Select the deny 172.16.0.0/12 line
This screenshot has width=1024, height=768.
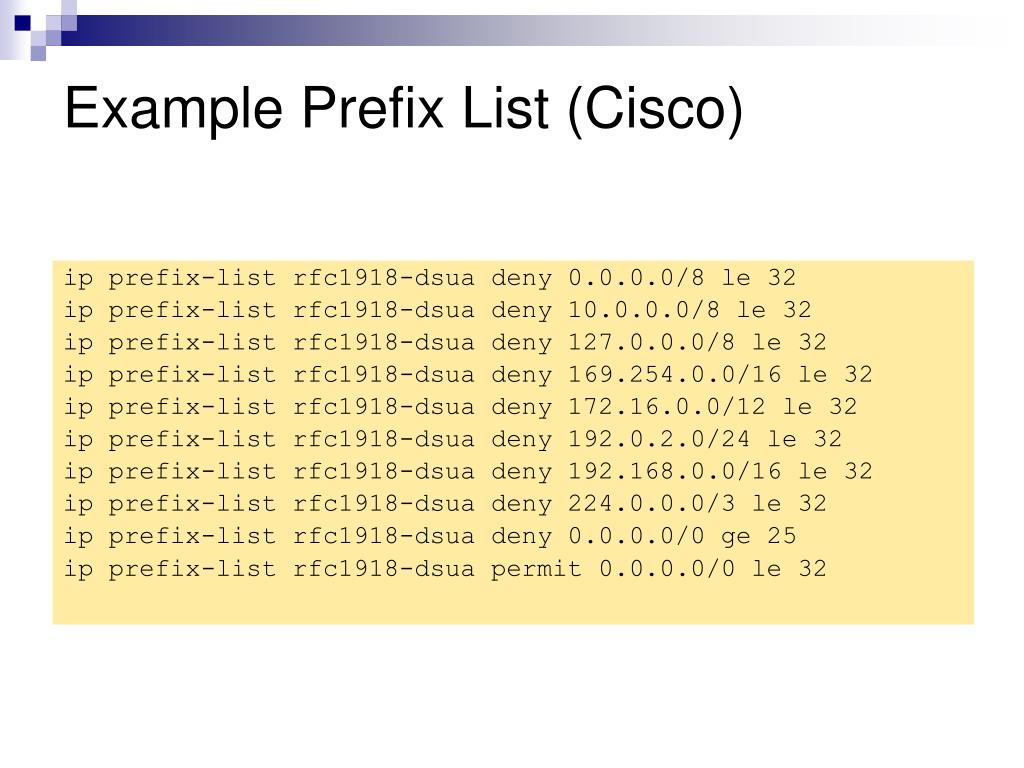pyautogui.click(x=460, y=408)
